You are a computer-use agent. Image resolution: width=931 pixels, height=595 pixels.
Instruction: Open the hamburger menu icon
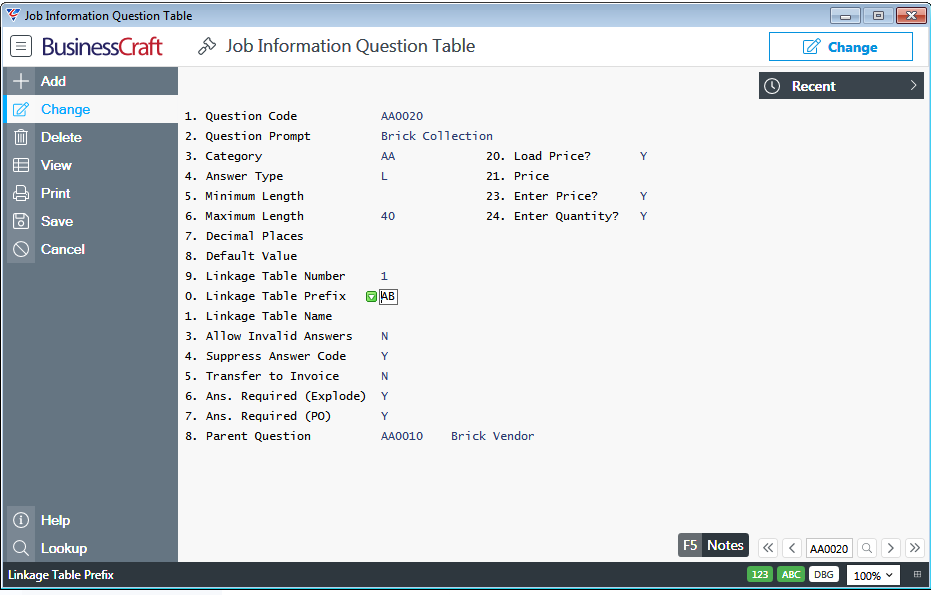click(21, 46)
